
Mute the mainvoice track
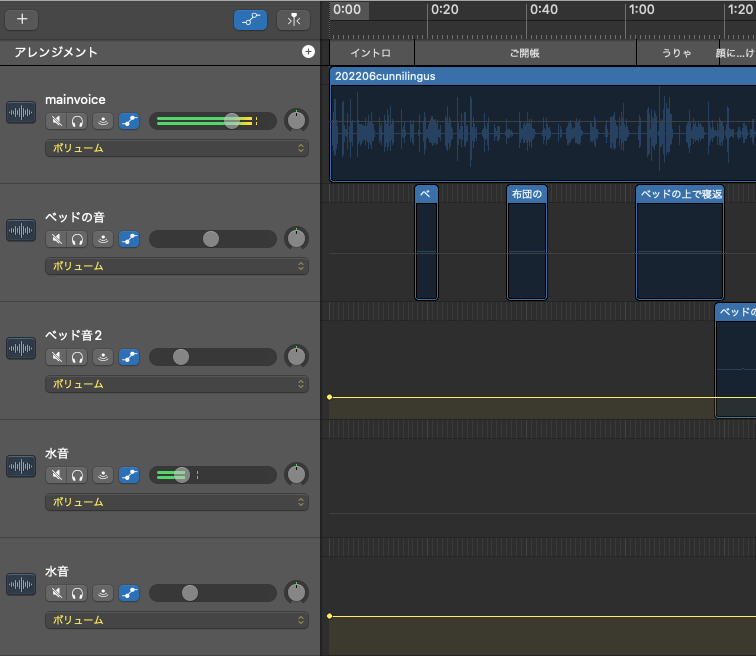[56, 121]
